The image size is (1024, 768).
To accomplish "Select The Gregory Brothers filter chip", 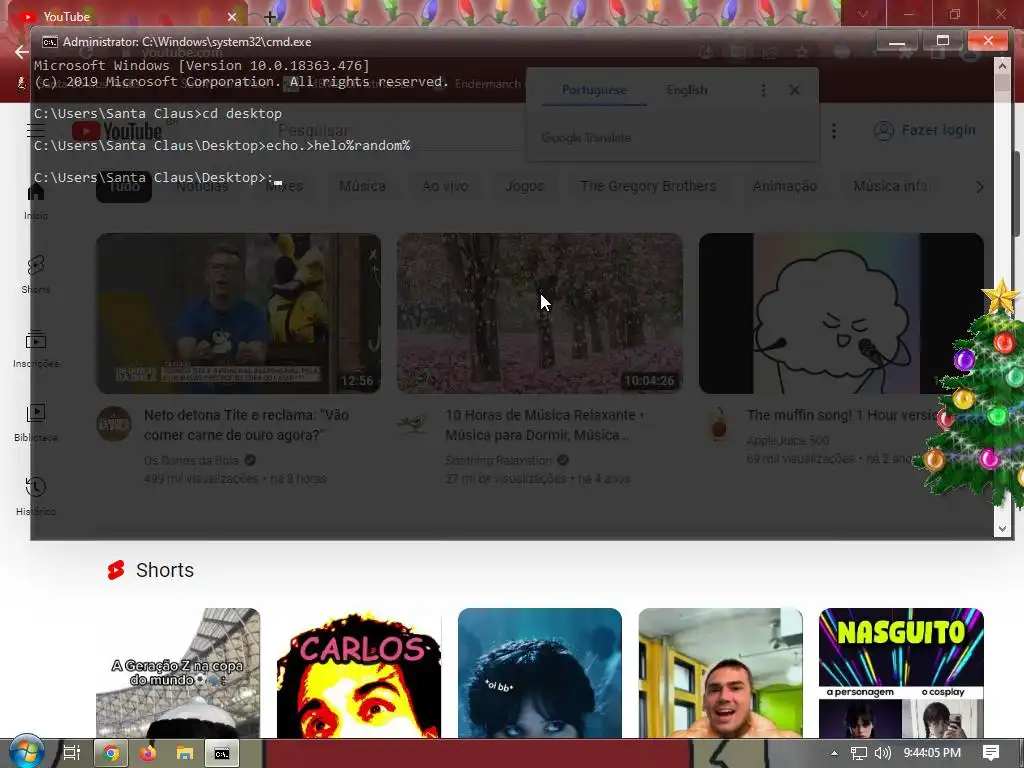I will [648, 187].
